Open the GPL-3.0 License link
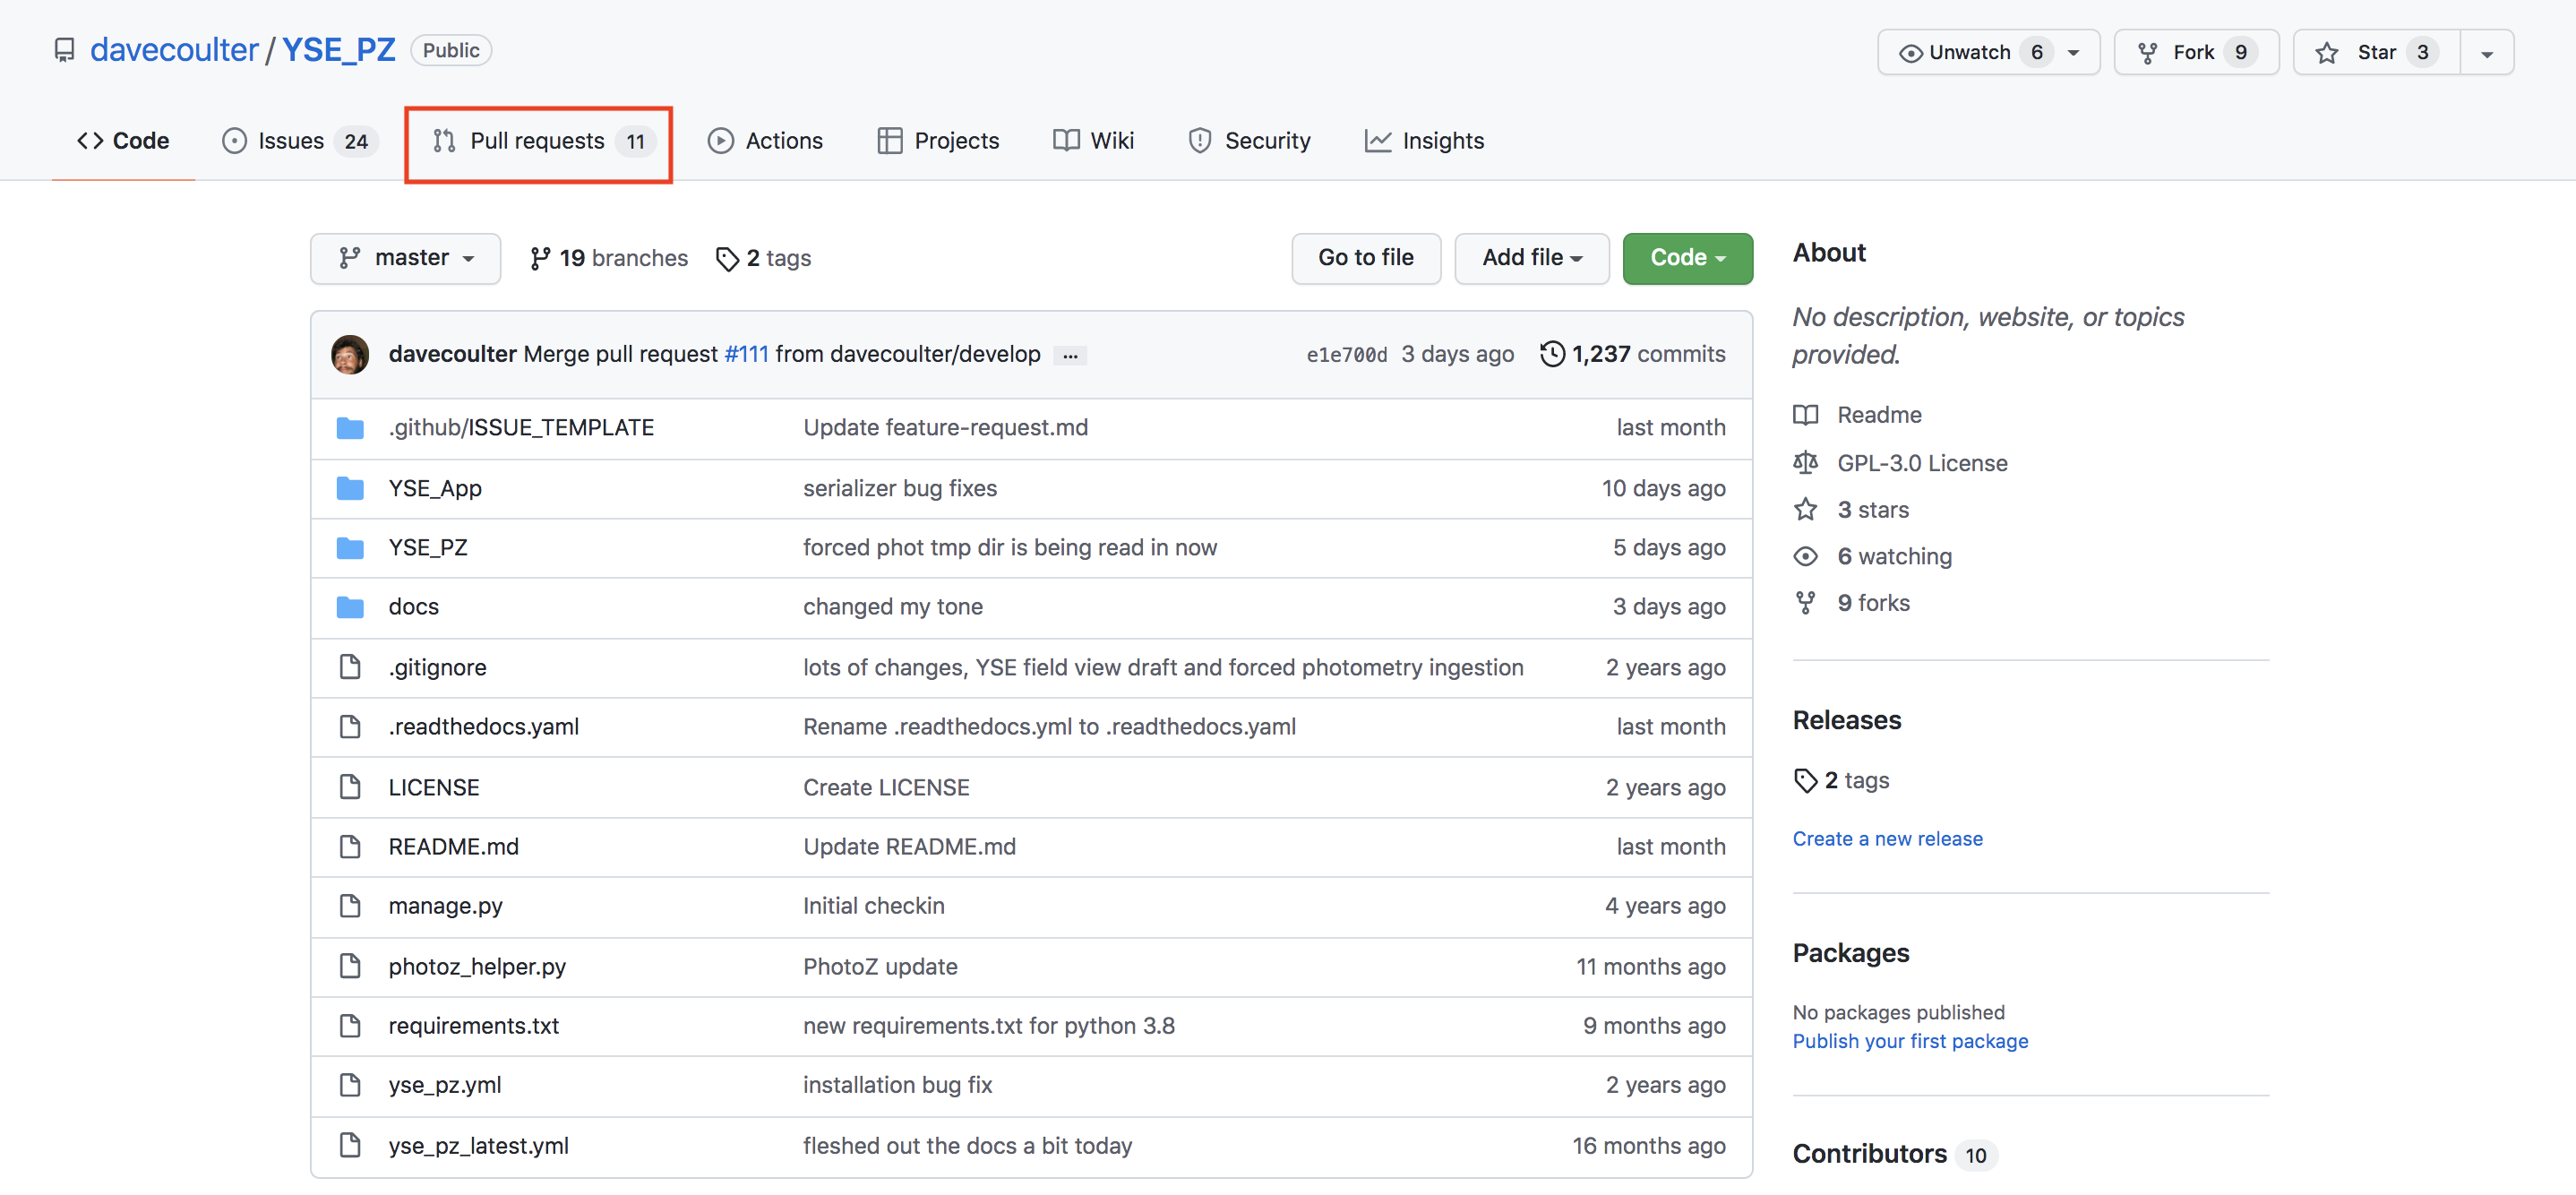2576x1195 pixels. 1922,463
